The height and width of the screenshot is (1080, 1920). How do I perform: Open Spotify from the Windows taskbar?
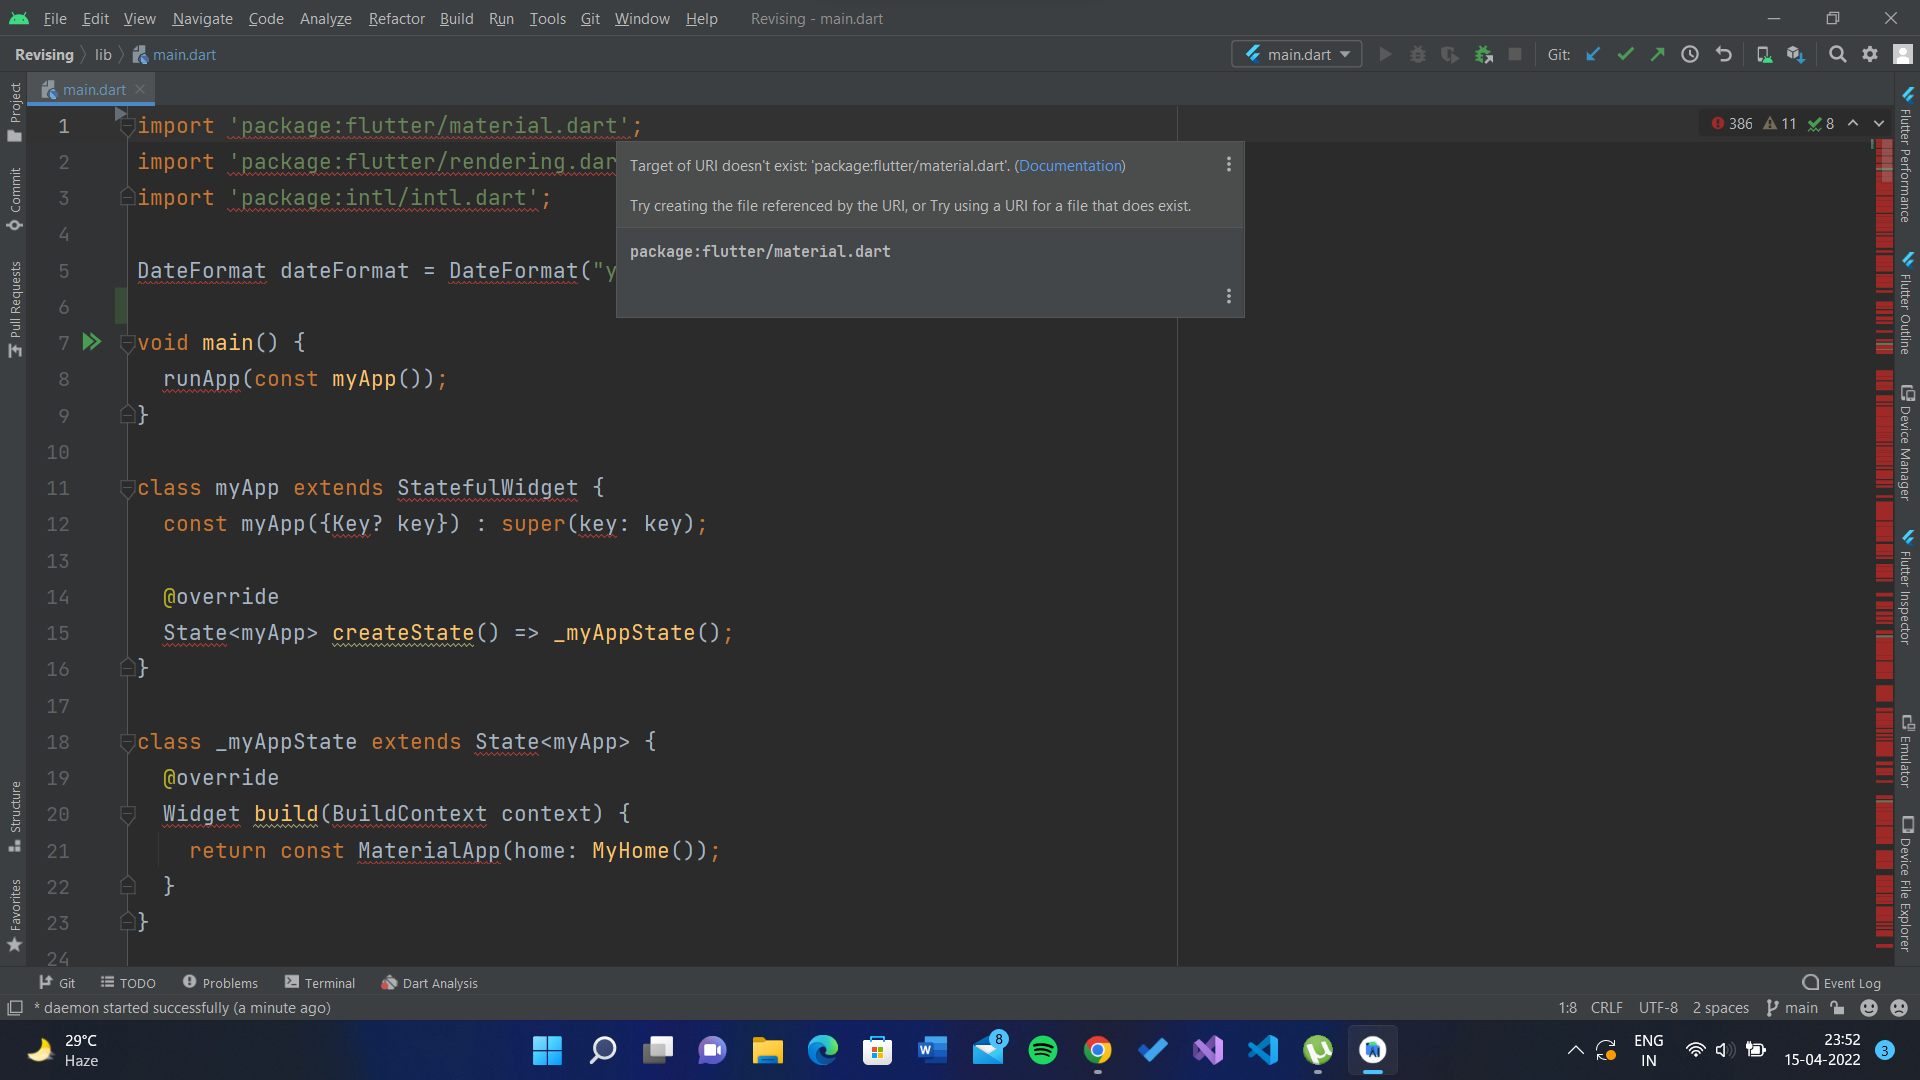(x=1043, y=1050)
